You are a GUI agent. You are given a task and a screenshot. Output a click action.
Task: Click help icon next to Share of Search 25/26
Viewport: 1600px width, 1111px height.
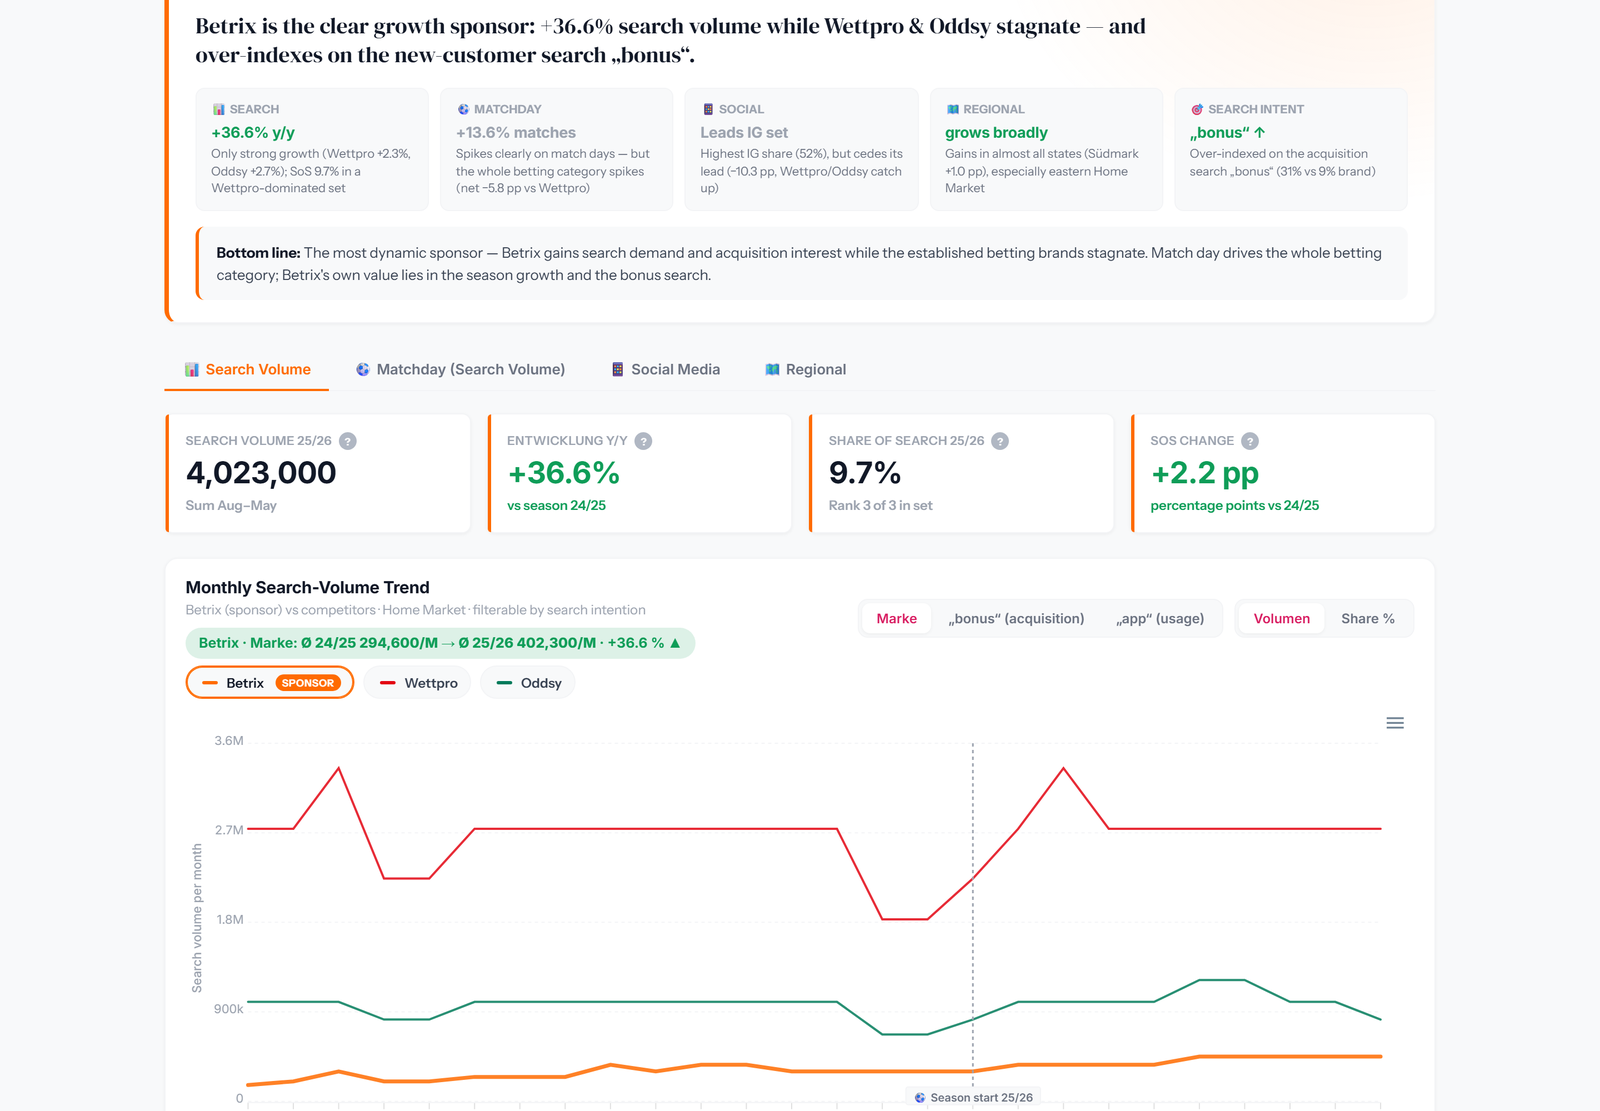(x=1000, y=441)
